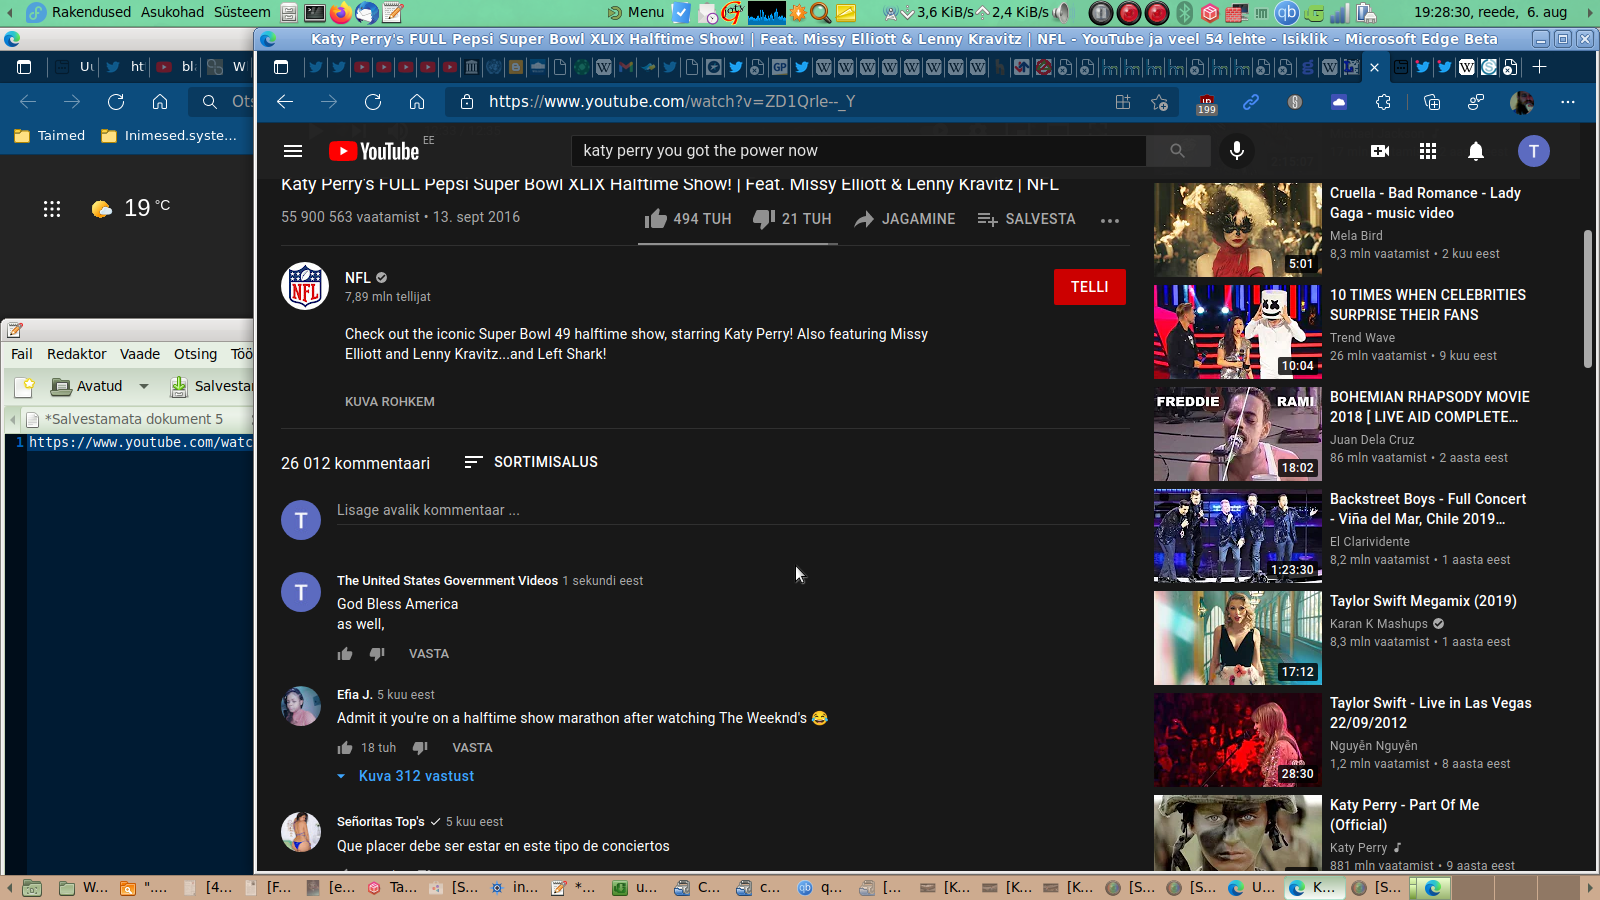Save the video with SALVESTA
1600x900 pixels.
pos(1026,219)
